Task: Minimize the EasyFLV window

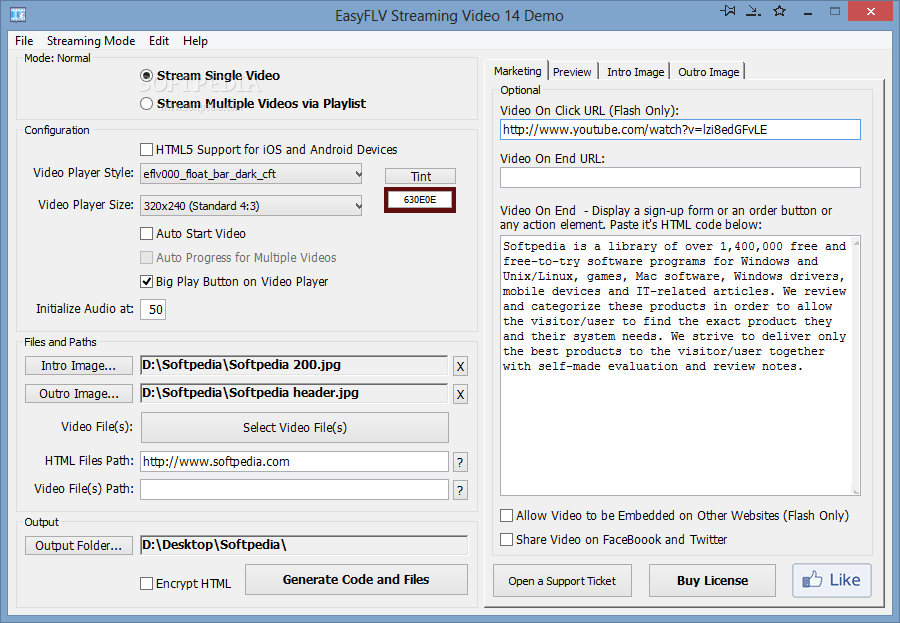Action: (x=808, y=11)
